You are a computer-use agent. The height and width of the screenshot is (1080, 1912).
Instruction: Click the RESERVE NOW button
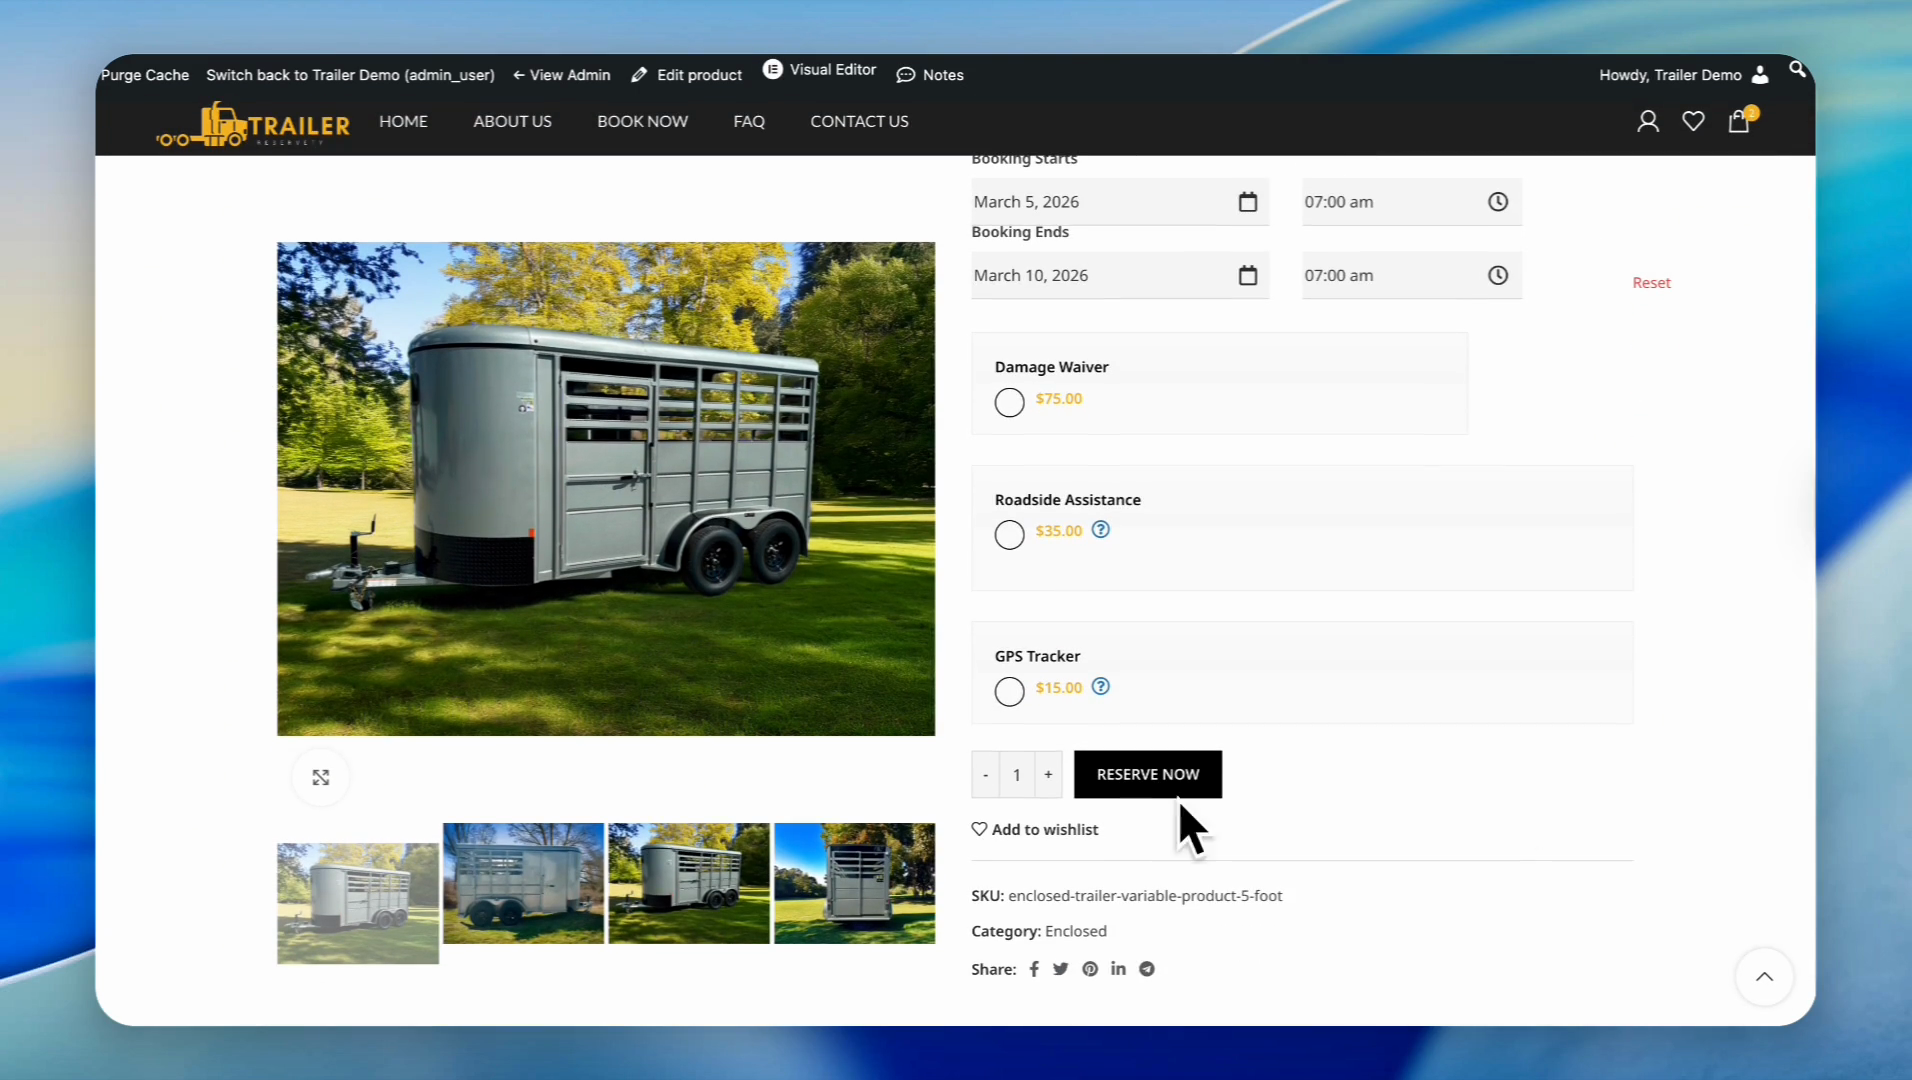click(x=1147, y=774)
